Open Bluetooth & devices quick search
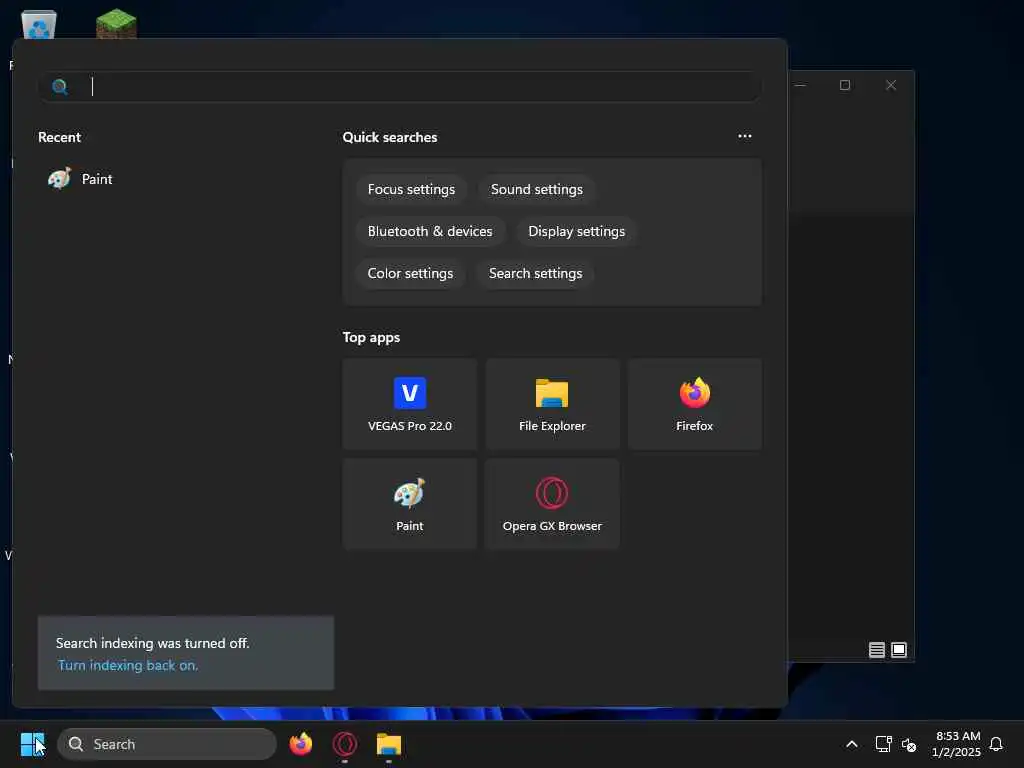 coord(430,231)
